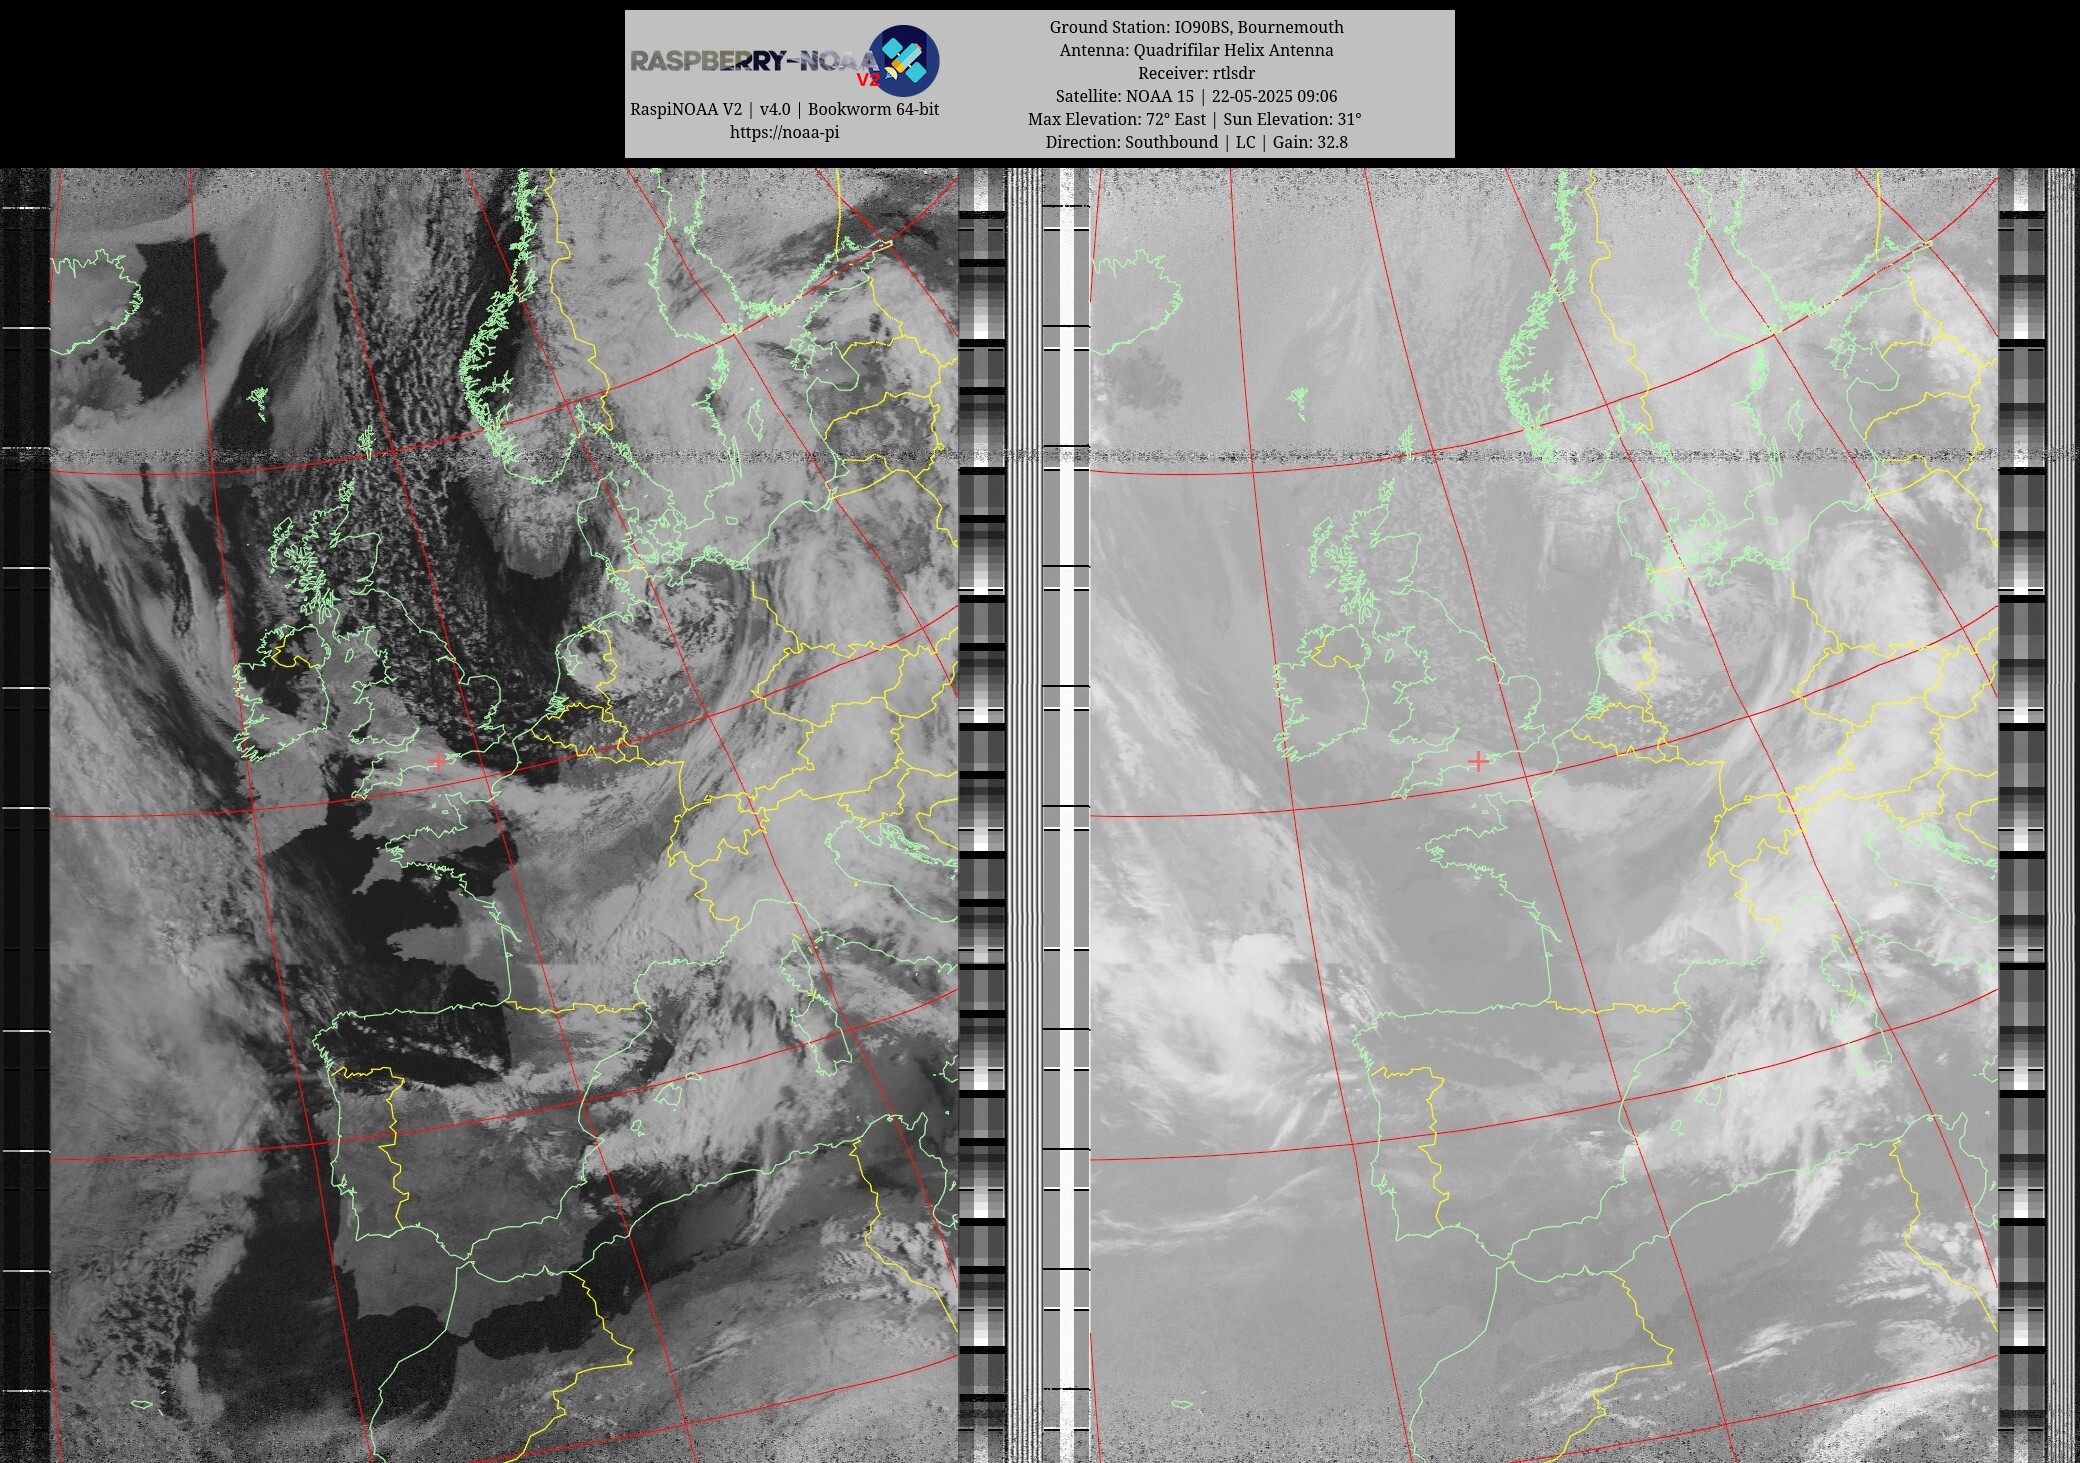The width and height of the screenshot is (2080, 1463).
Task: Click 'Ground Station: IO90BS, Bournemouth' text
Action: click(x=1196, y=27)
